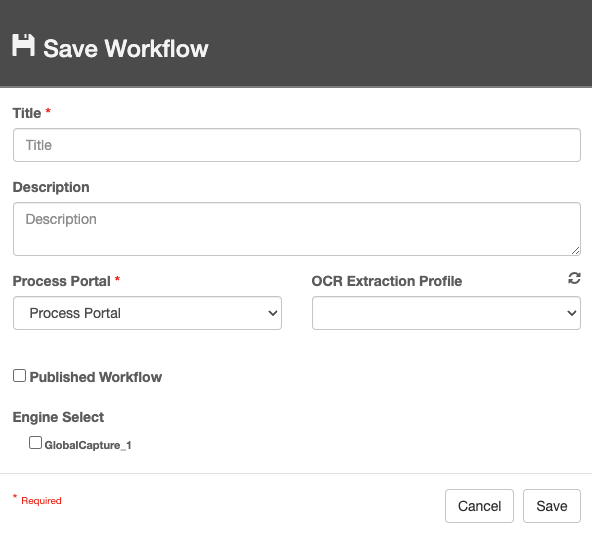Refresh the OCR Extraction Profile list
Viewport: 592px width, 535px height.
[x=574, y=278]
